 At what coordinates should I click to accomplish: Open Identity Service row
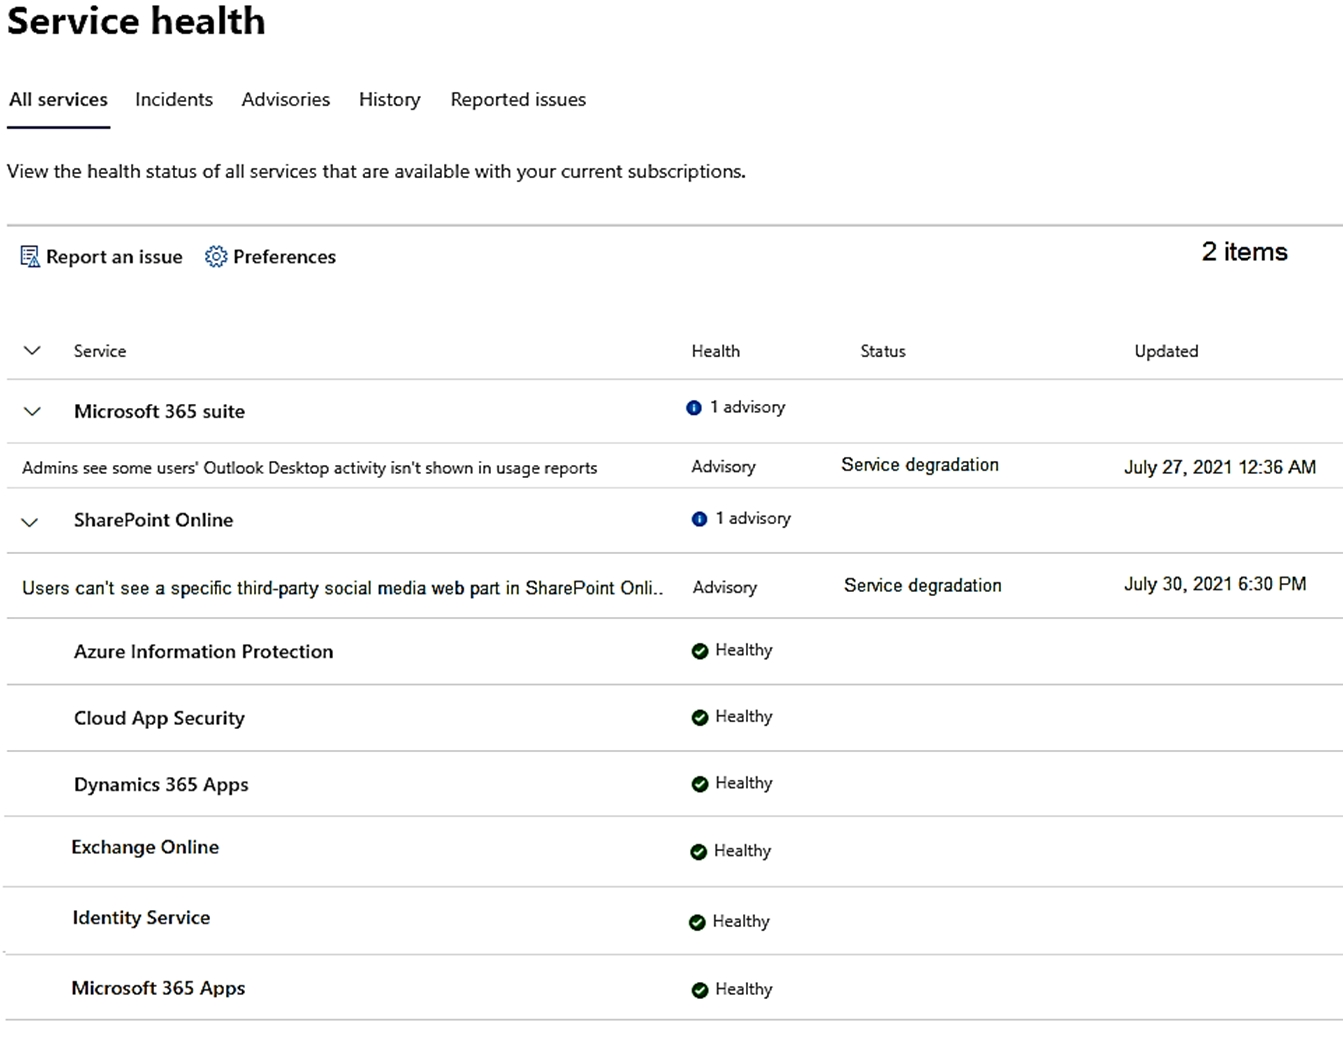[x=674, y=920]
